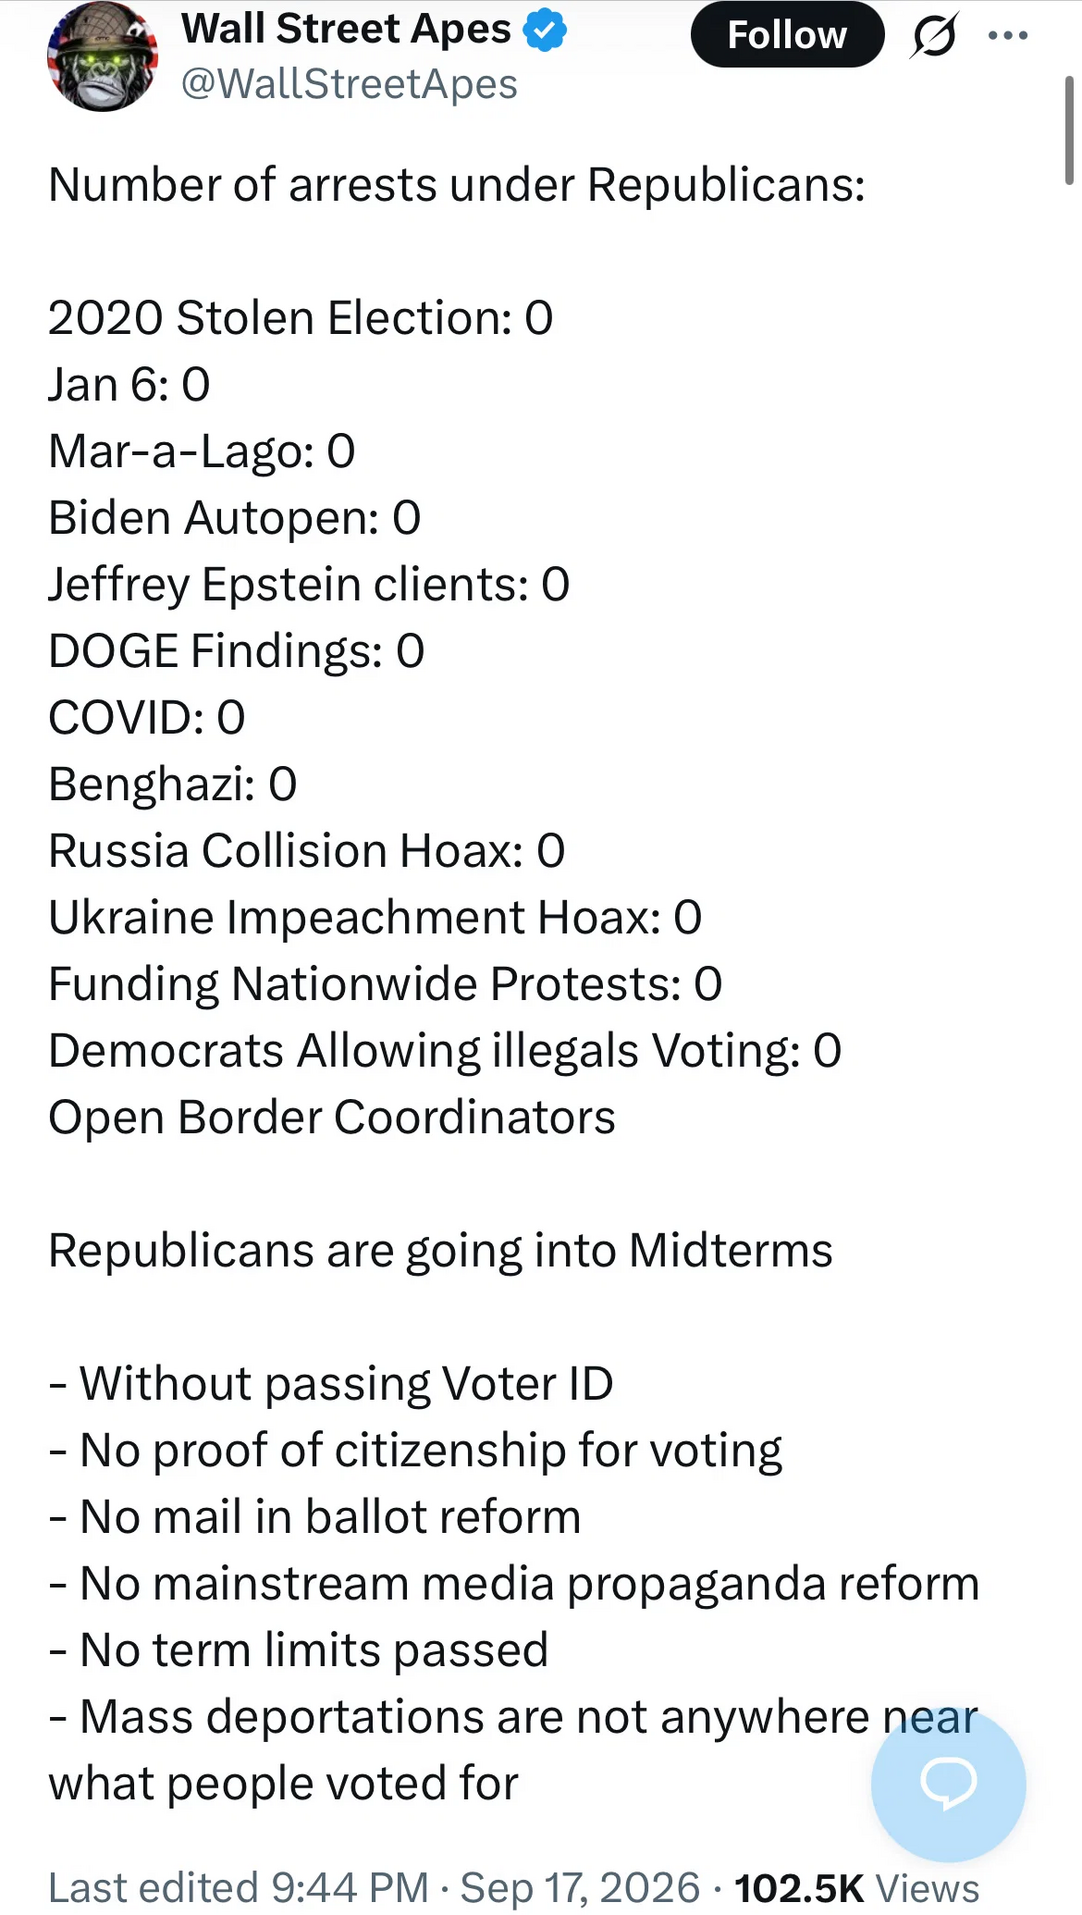The height and width of the screenshot is (1915, 1082).
Task: Open the three-dot more options menu
Action: pyautogui.click(x=1007, y=35)
